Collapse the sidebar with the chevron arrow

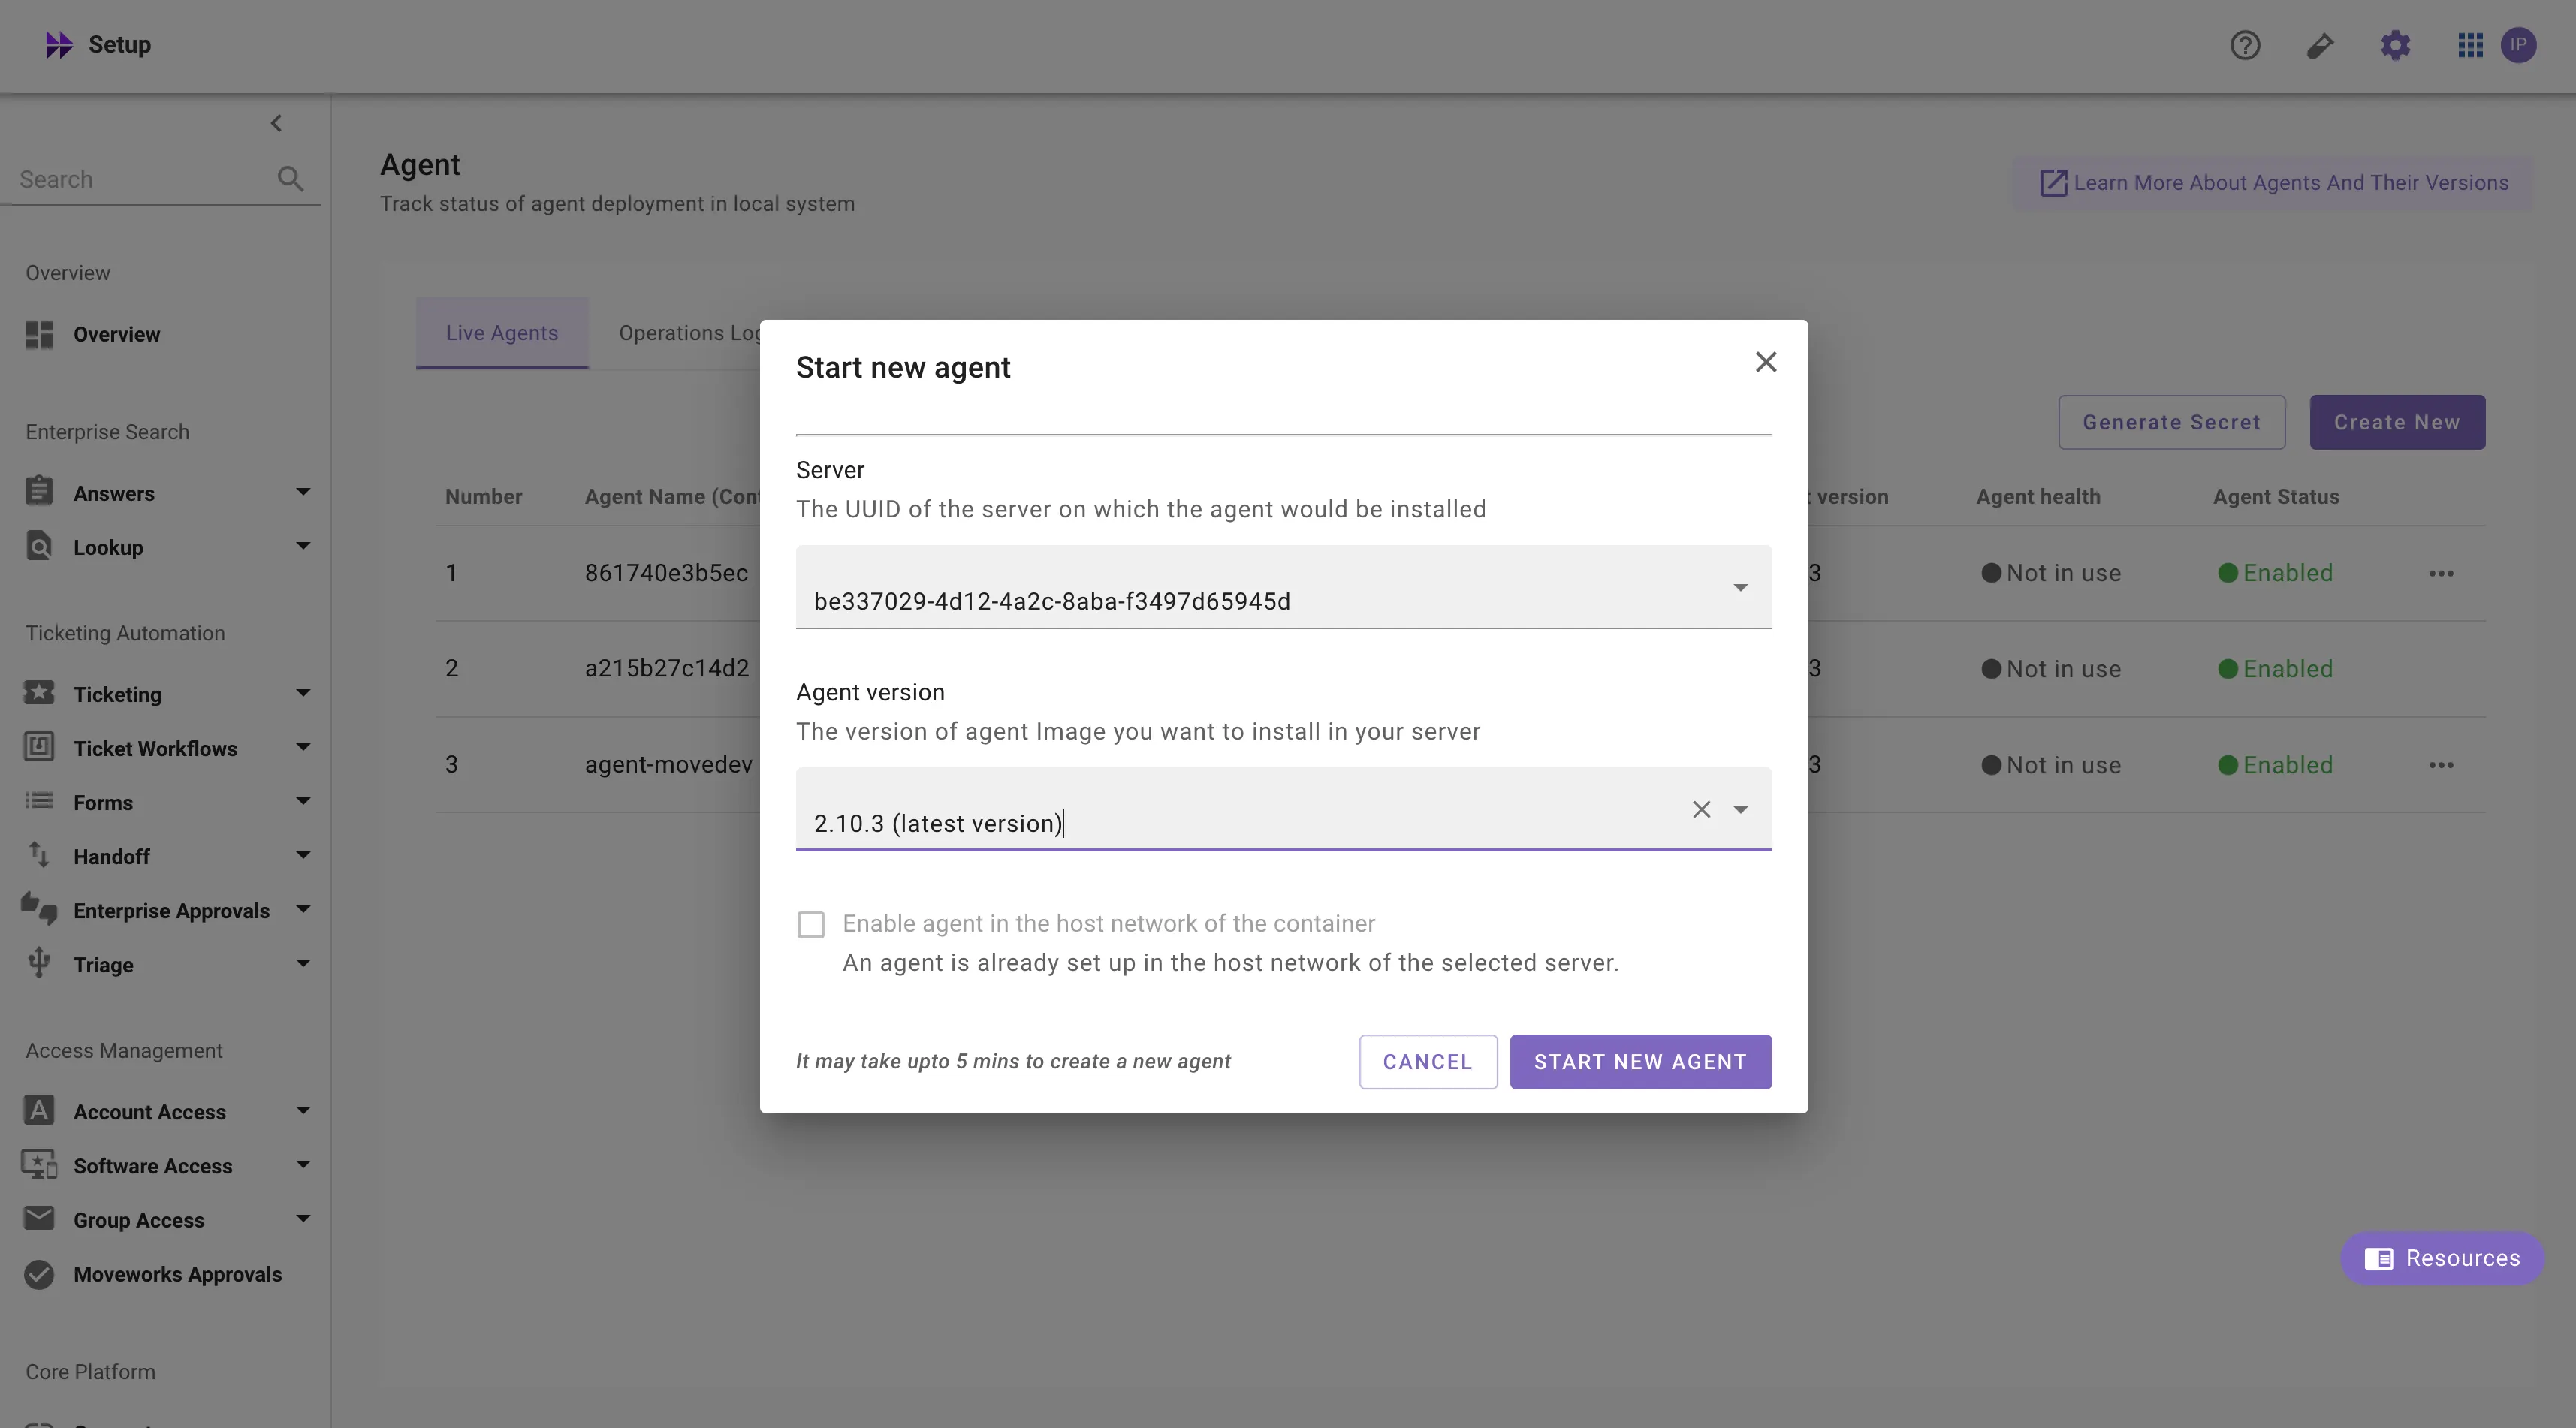coord(277,123)
